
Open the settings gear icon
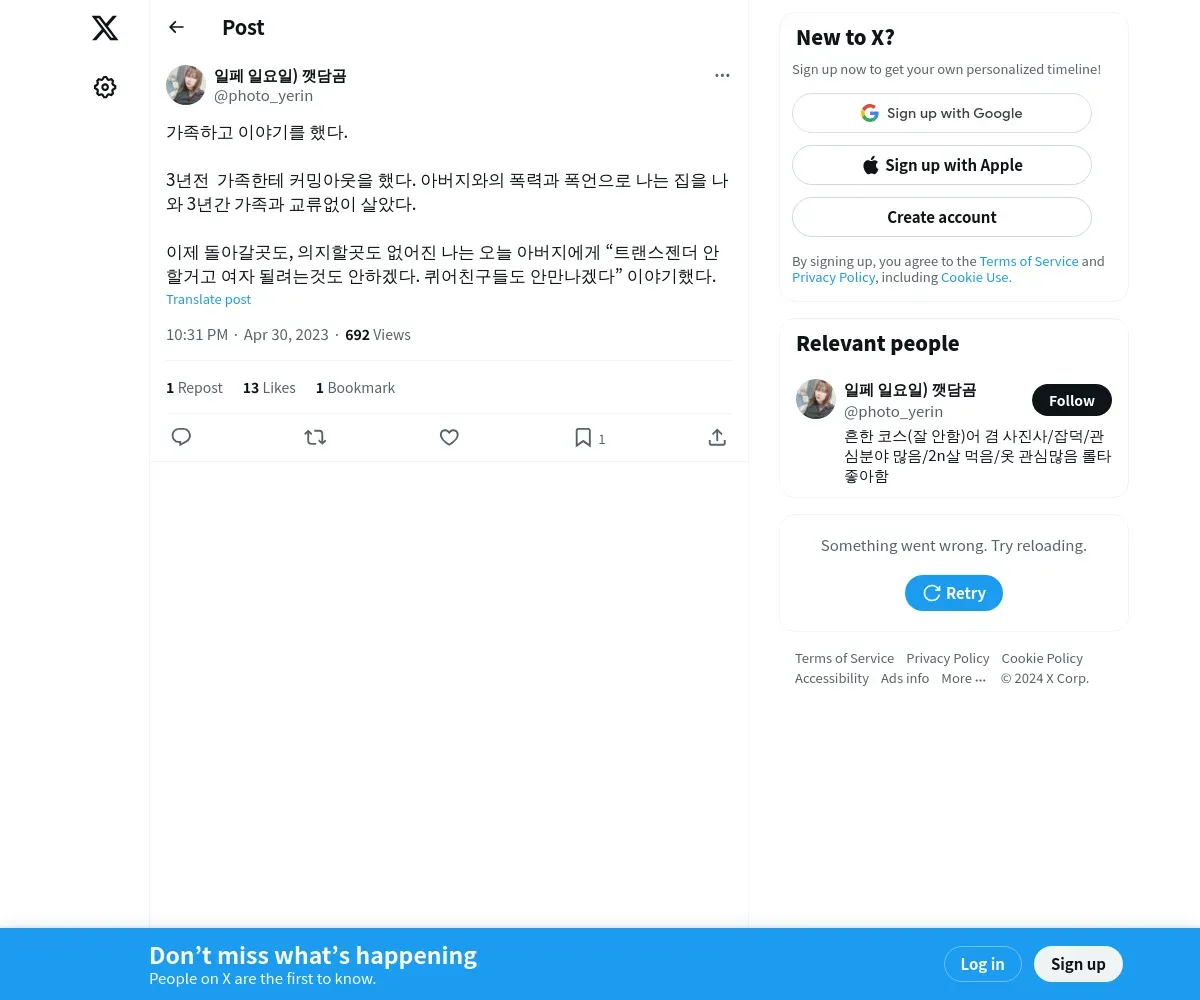point(105,87)
